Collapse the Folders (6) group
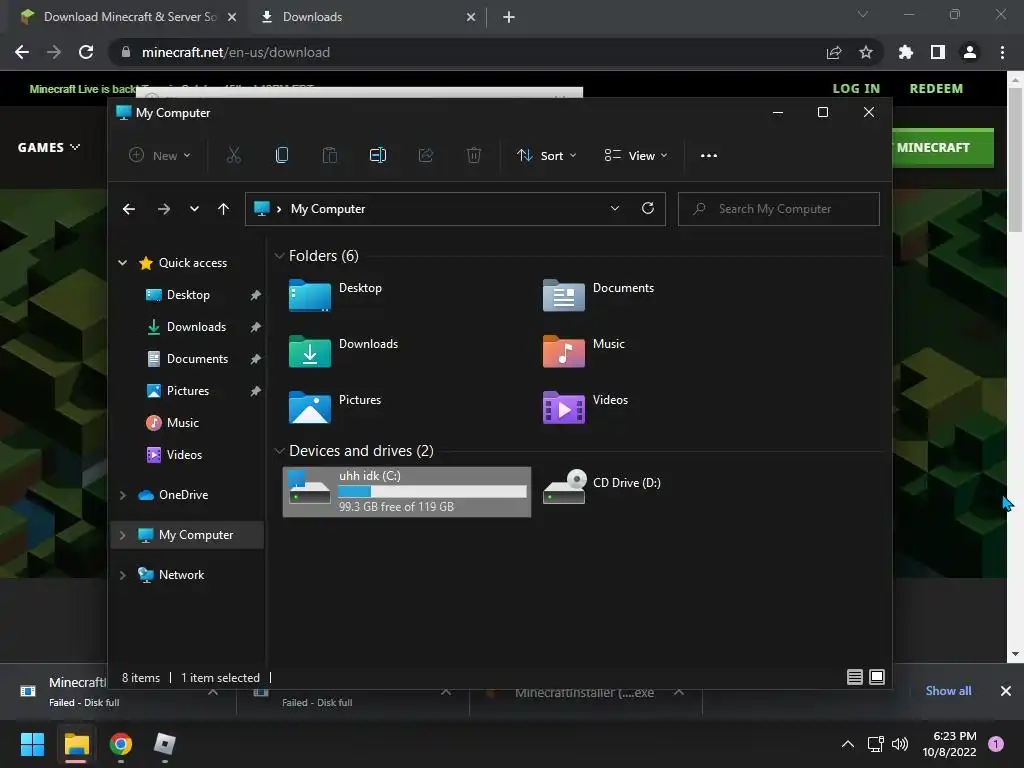Screen dimensions: 1024x768 coord(280,255)
